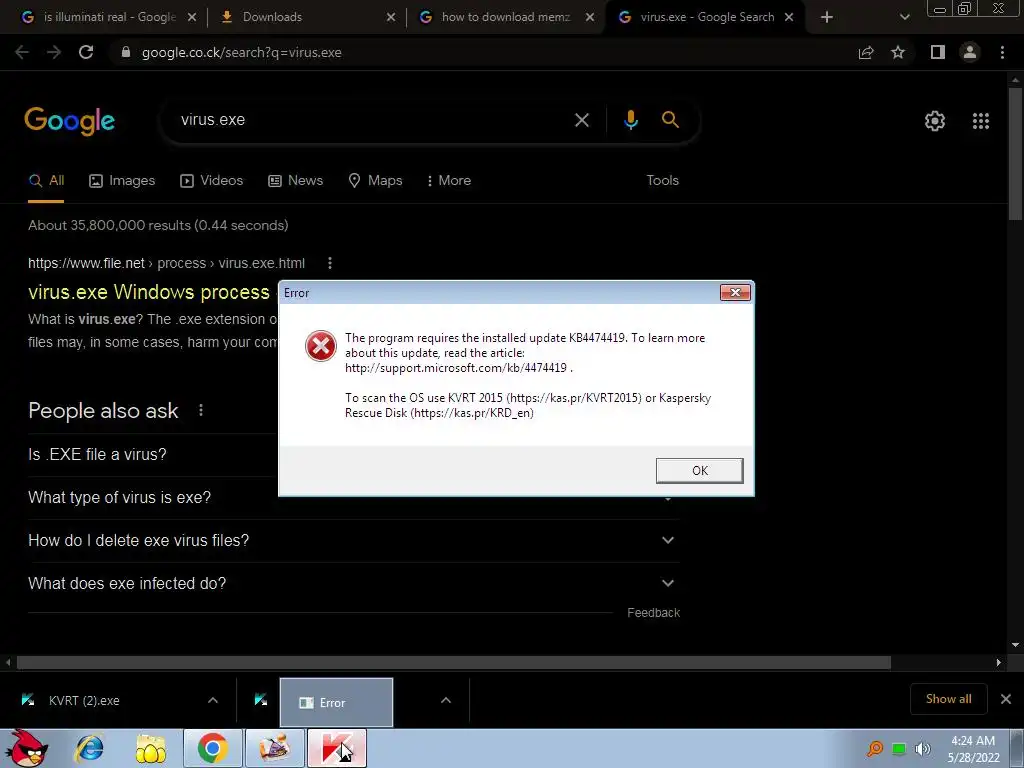Image resolution: width=1024 pixels, height=768 pixels.
Task: Start voice search with microphone icon
Action: (630, 120)
